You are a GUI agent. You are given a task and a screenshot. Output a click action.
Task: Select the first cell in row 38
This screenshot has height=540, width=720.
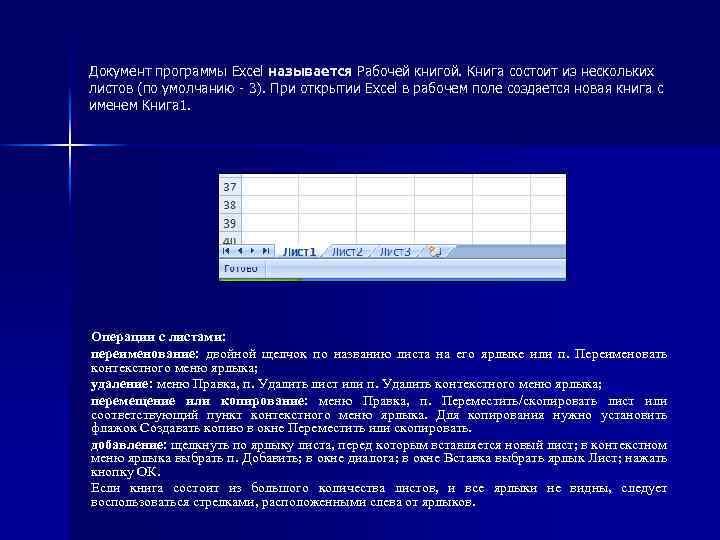pos(270,205)
